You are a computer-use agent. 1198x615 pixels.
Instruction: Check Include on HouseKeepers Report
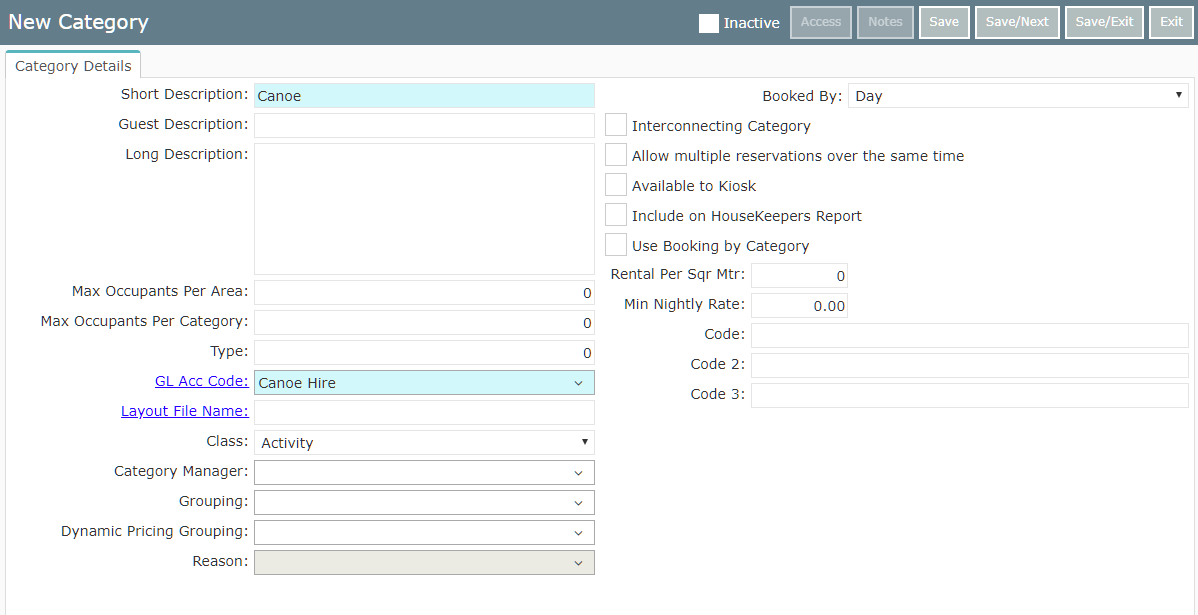(x=616, y=215)
